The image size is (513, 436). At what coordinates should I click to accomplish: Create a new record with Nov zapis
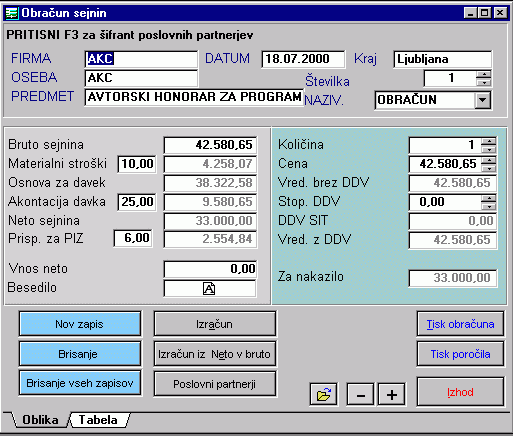point(80,324)
